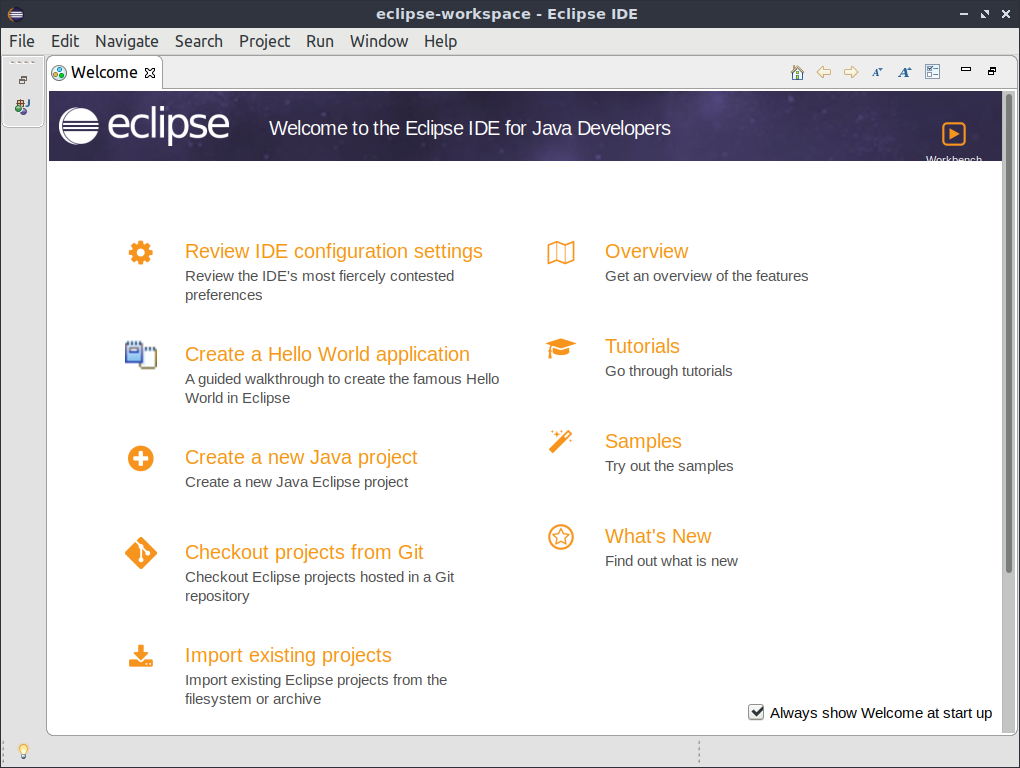This screenshot has height=768, width=1020.
Task: Close the Welcome tab
Action: coord(150,73)
